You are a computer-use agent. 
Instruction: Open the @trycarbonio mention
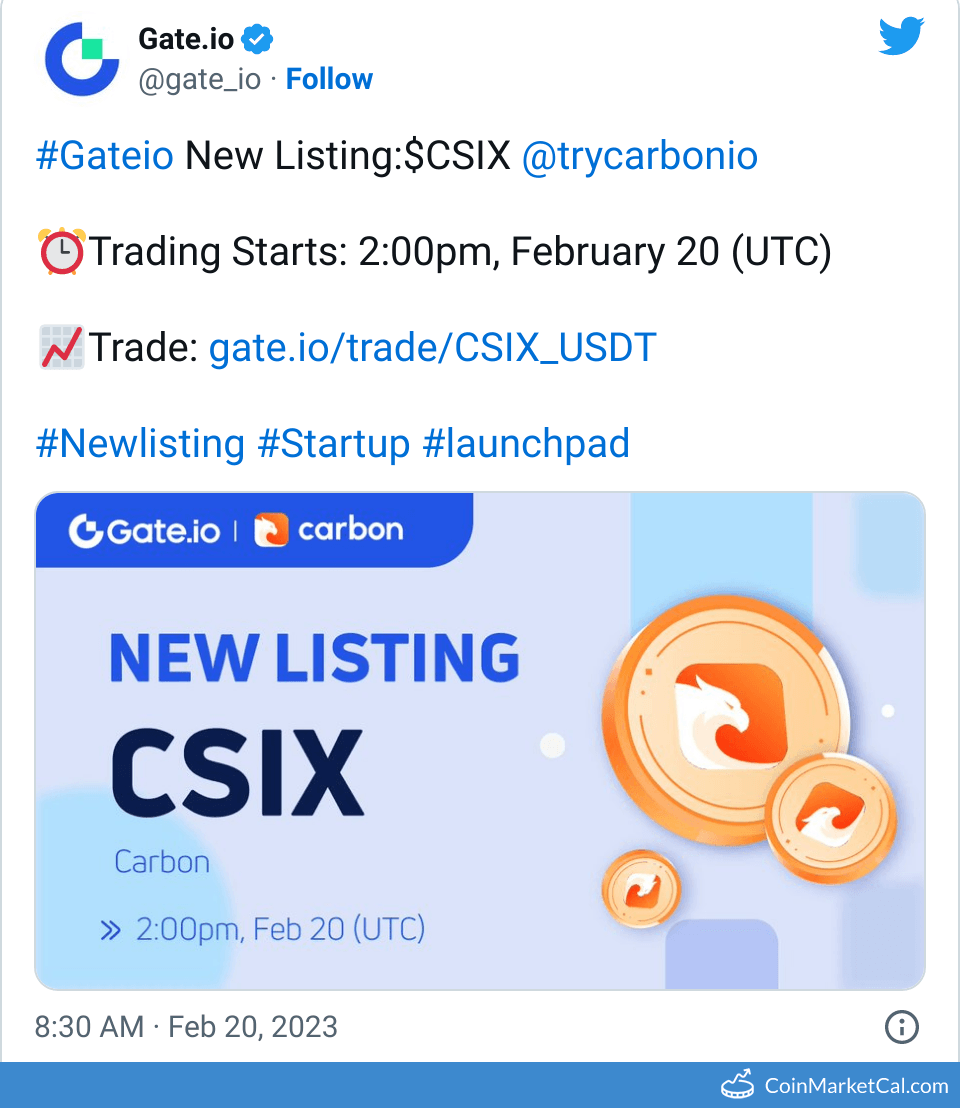coord(639,156)
